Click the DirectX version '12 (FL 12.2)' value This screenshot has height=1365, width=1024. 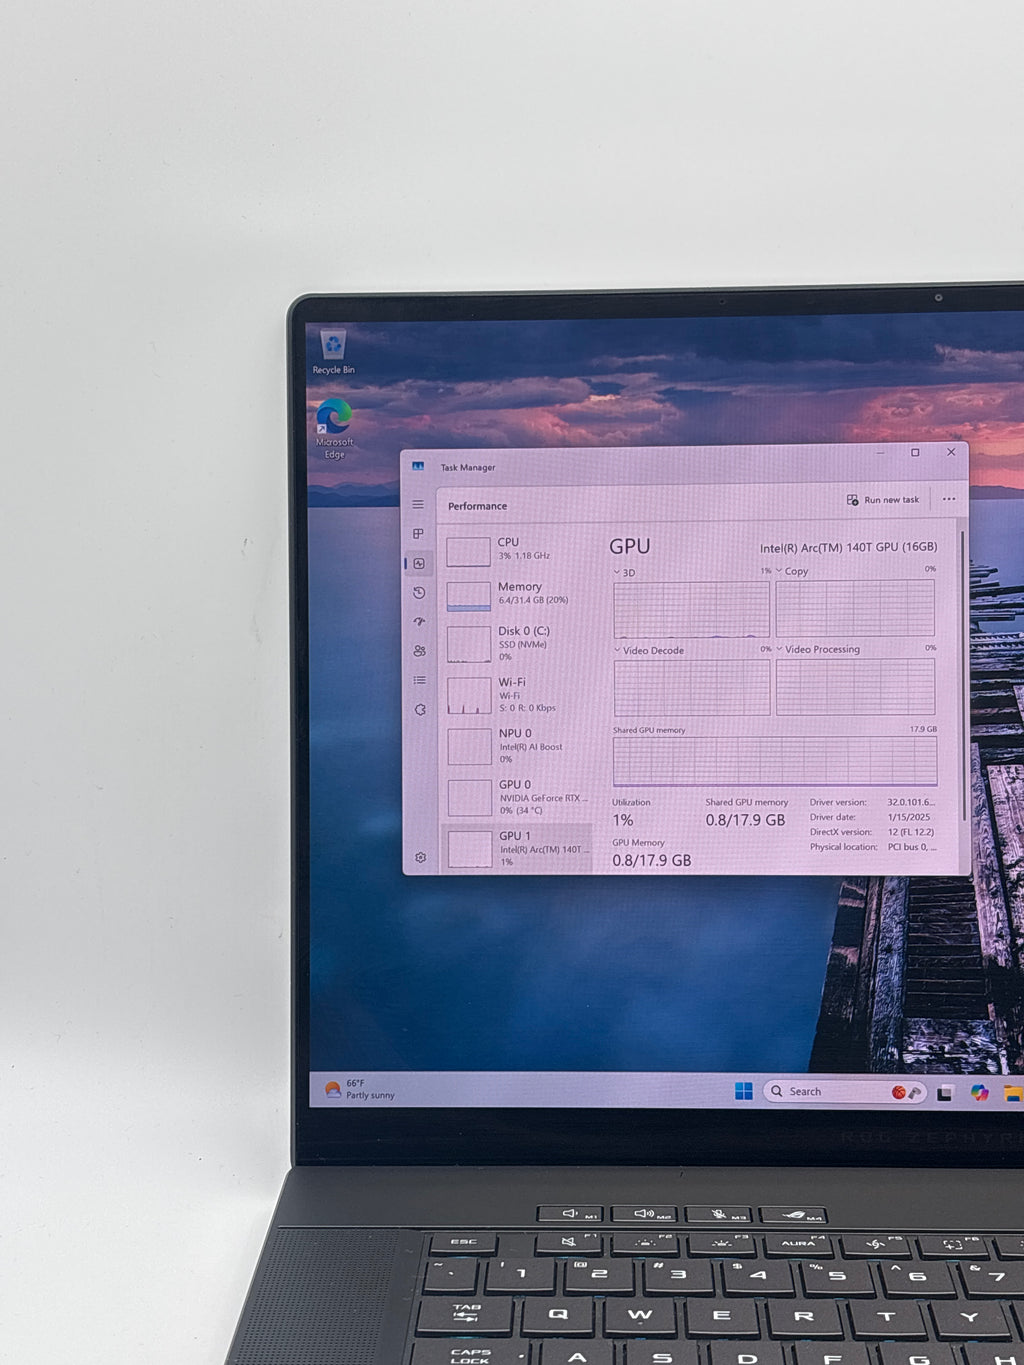(x=911, y=832)
